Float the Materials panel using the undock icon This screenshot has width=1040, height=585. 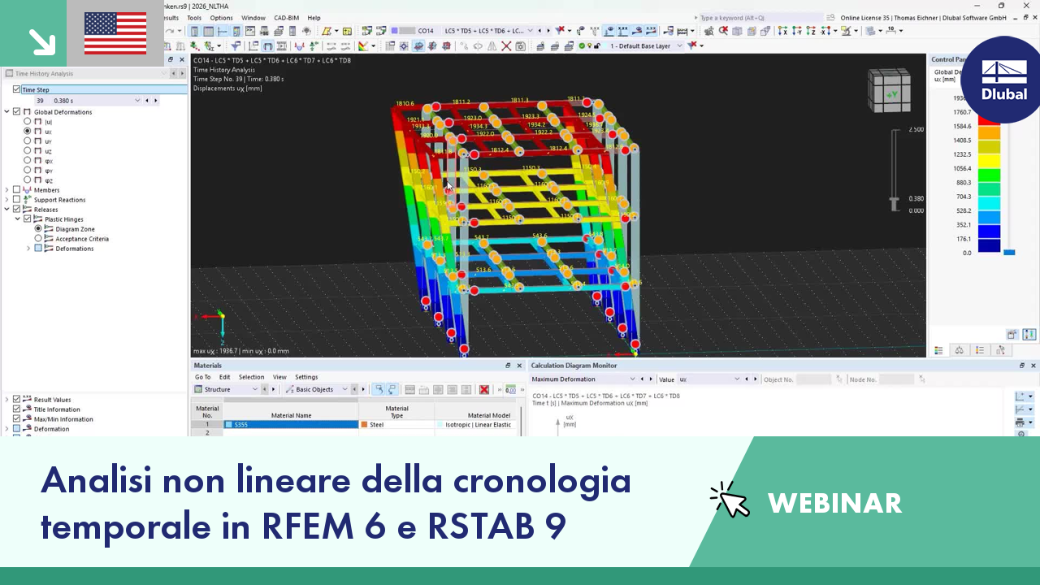[508, 365]
